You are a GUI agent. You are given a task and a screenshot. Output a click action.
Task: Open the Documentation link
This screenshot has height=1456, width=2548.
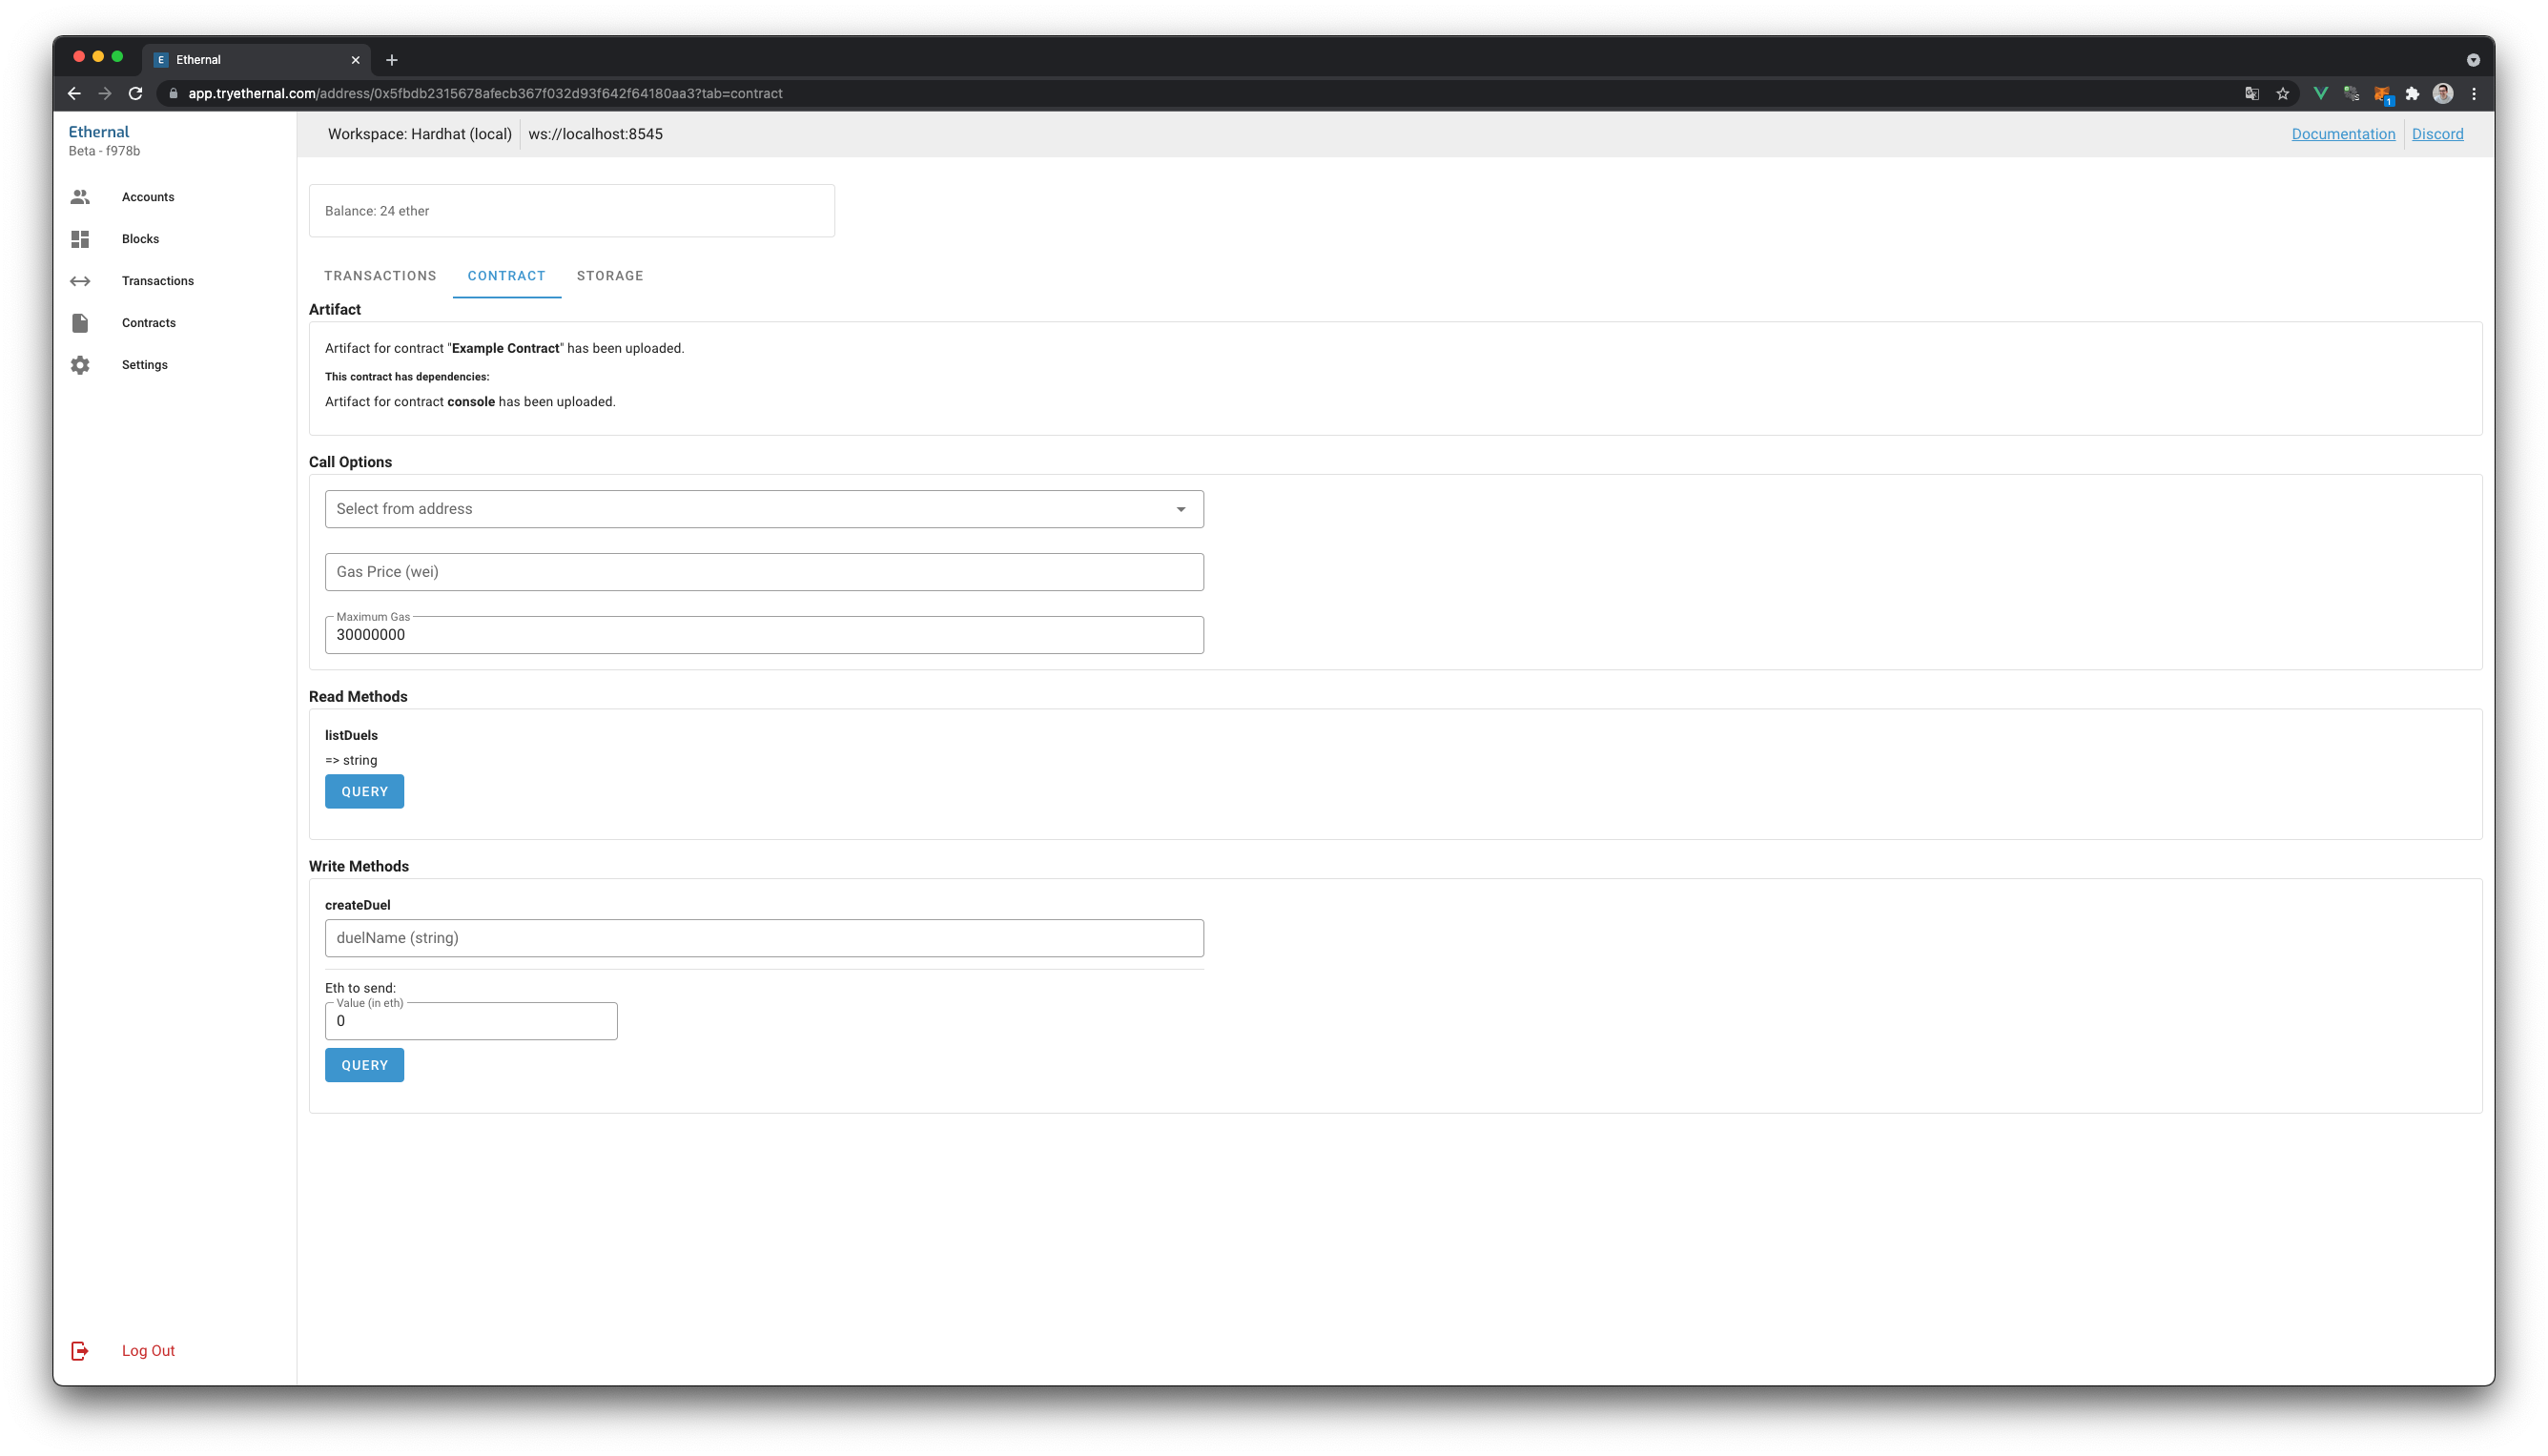(2343, 134)
